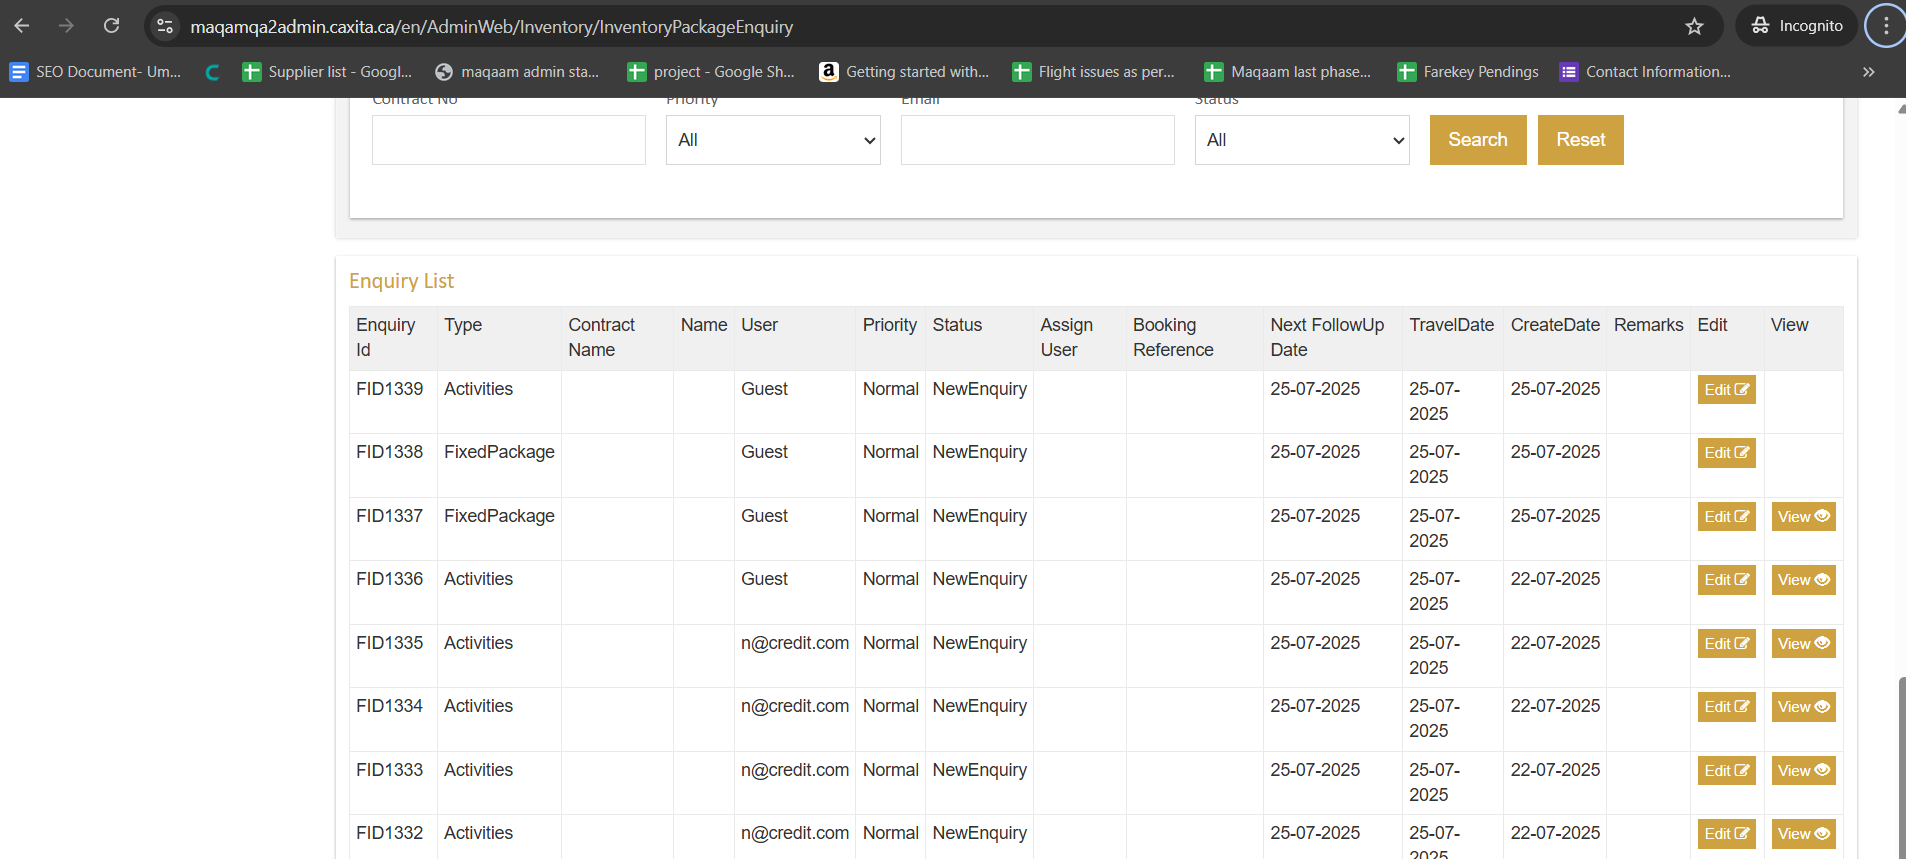Edit enquiry FID1336
This screenshot has width=1906, height=859.
[1726, 580]
